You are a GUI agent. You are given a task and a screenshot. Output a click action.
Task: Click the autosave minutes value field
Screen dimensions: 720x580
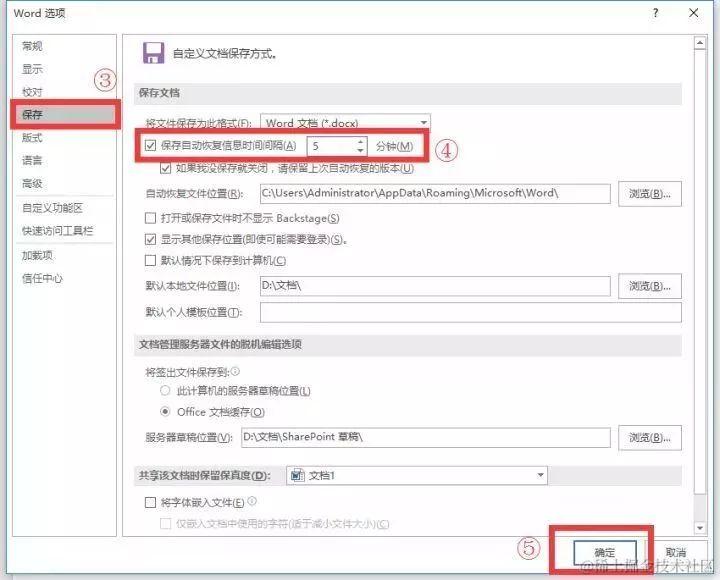click(332, 146)
